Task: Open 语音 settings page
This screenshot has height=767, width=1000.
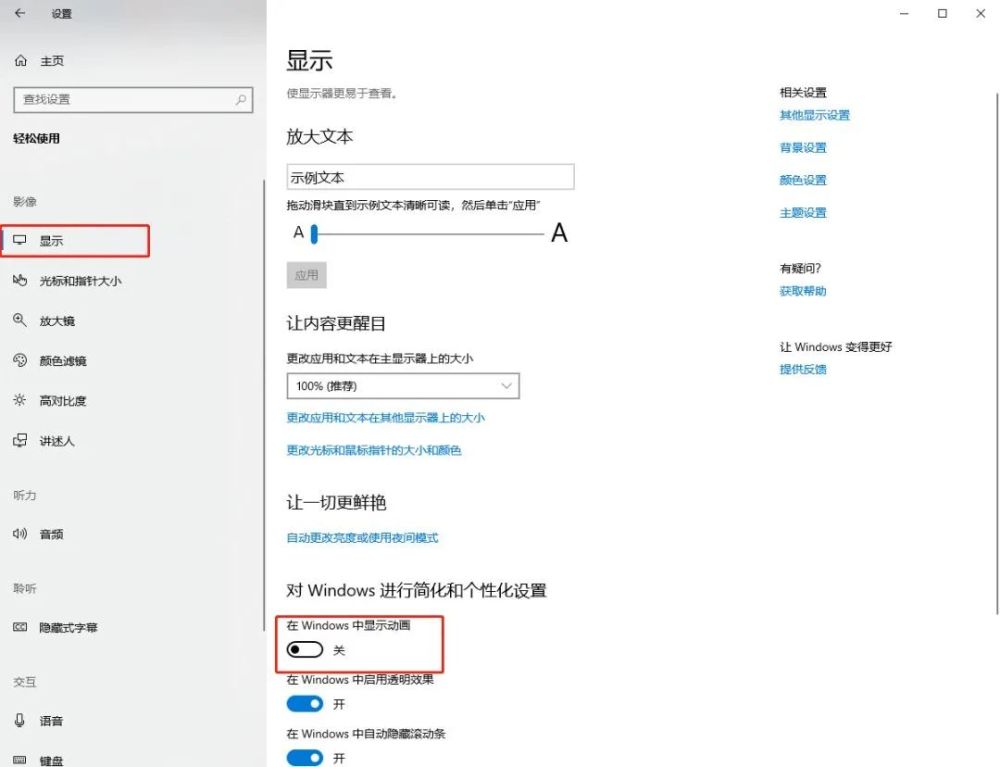Action: [x=51, y=721]
